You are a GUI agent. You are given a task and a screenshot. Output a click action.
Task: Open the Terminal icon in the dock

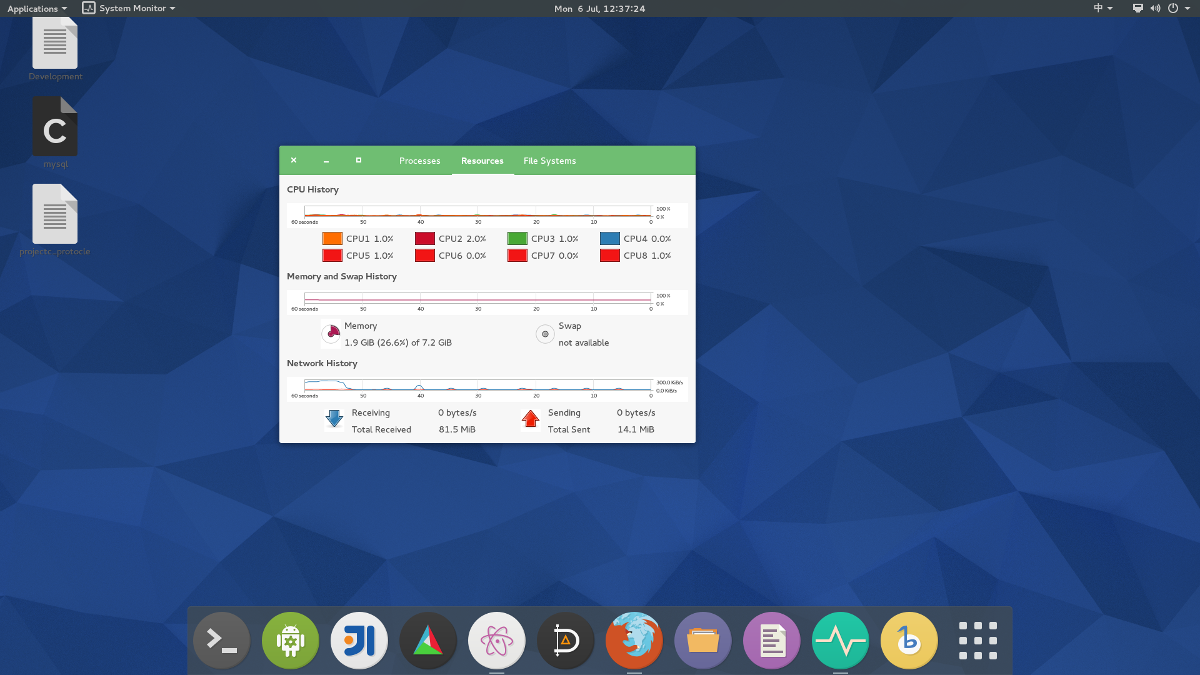221,640
